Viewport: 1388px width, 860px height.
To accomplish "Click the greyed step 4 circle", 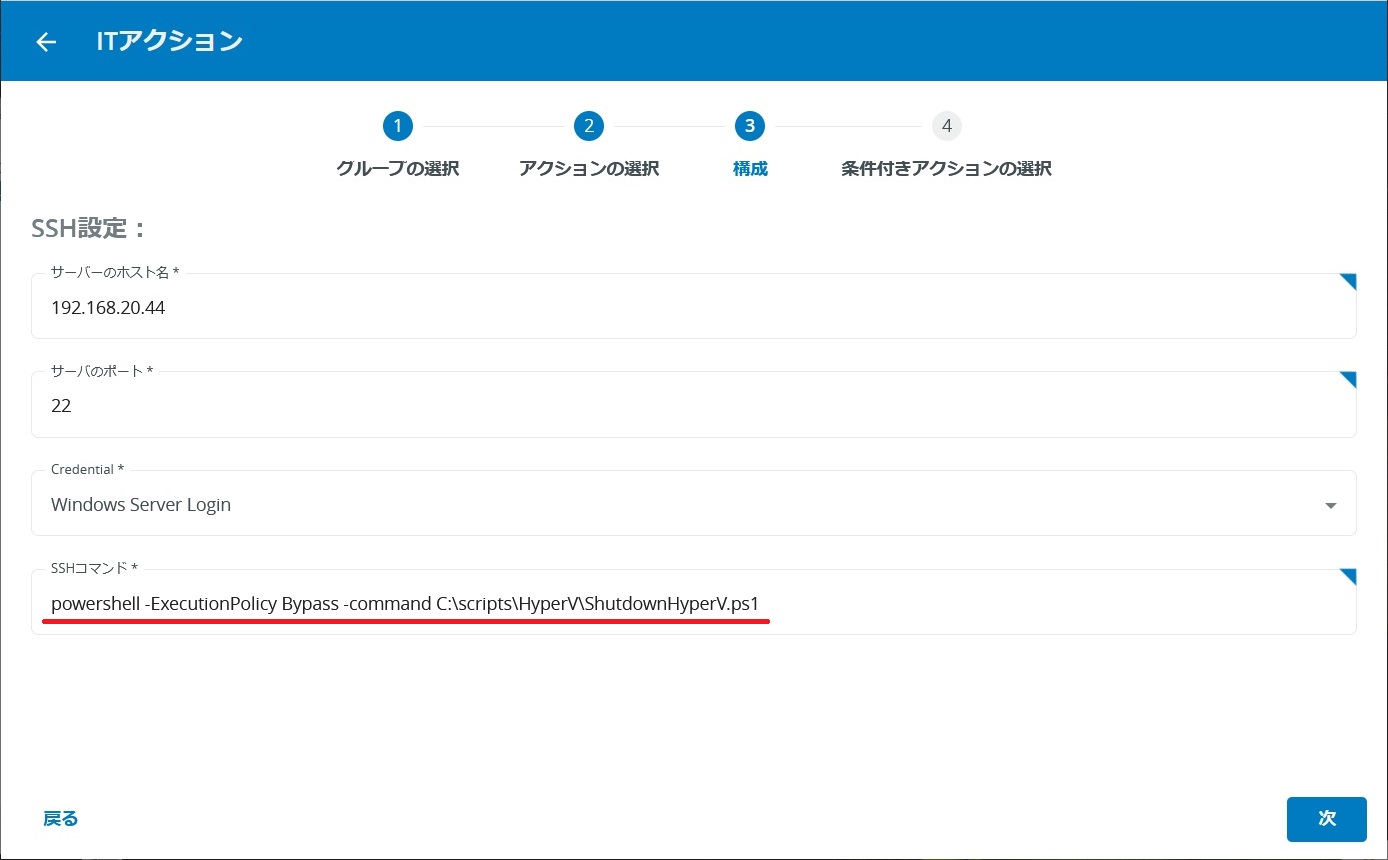I will click(946, 126).
